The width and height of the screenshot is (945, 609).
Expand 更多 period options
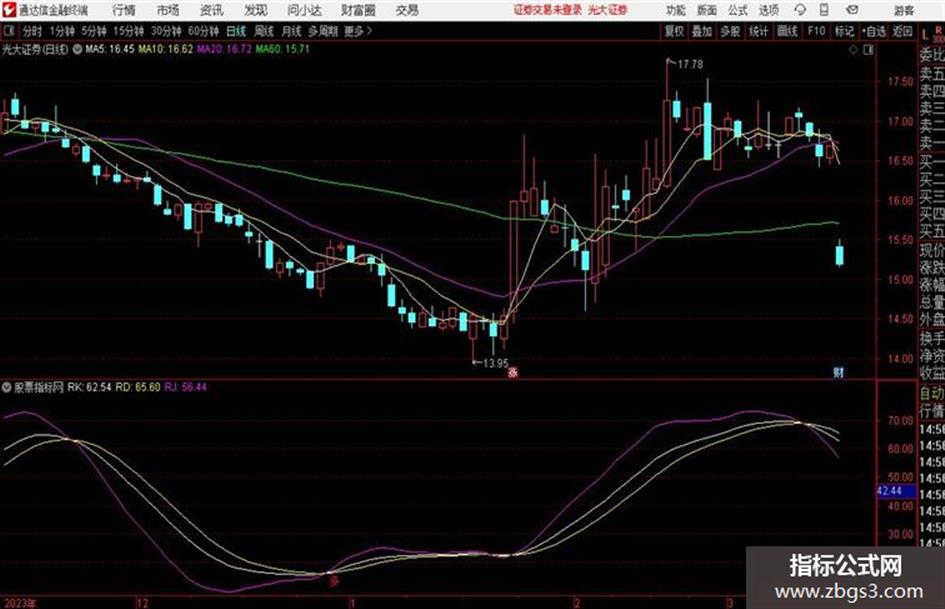click(358, 31)
